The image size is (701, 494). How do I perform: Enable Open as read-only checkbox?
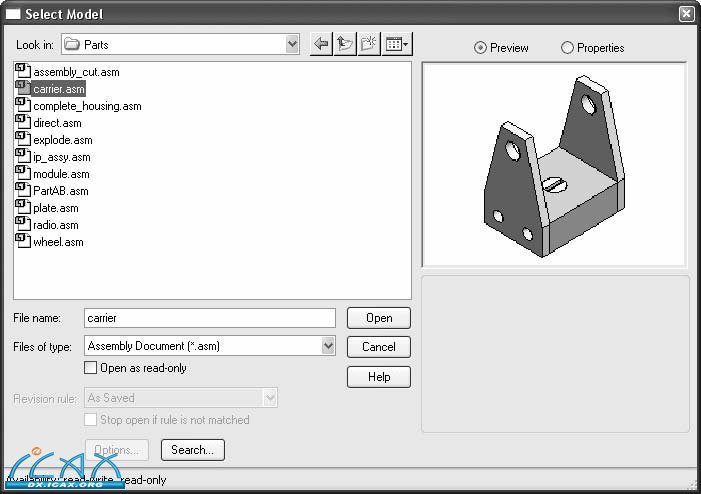click(90, 367)
